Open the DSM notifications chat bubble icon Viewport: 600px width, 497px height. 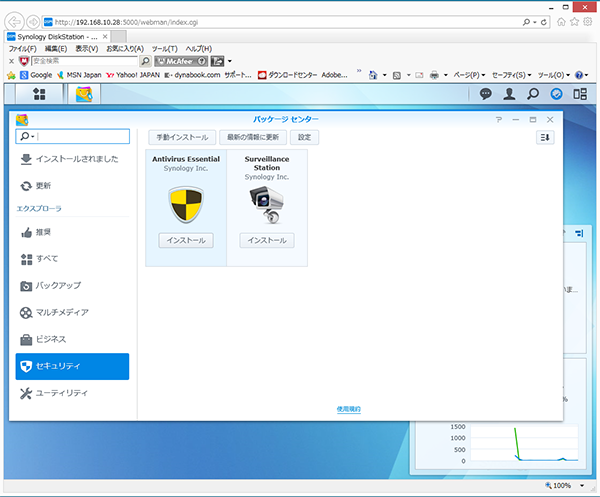[x=486, y=94]
